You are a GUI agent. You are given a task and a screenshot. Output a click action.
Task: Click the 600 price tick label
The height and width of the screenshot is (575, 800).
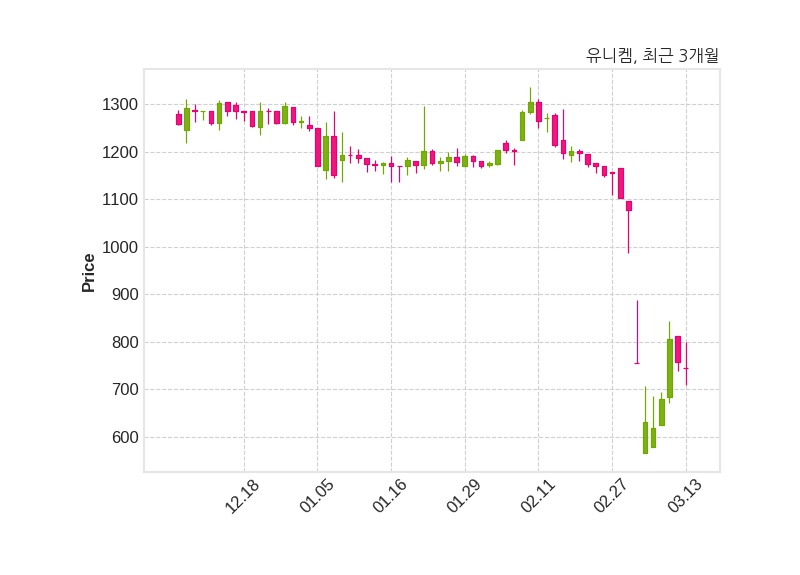pyautogui.click(x=122, y=438)
